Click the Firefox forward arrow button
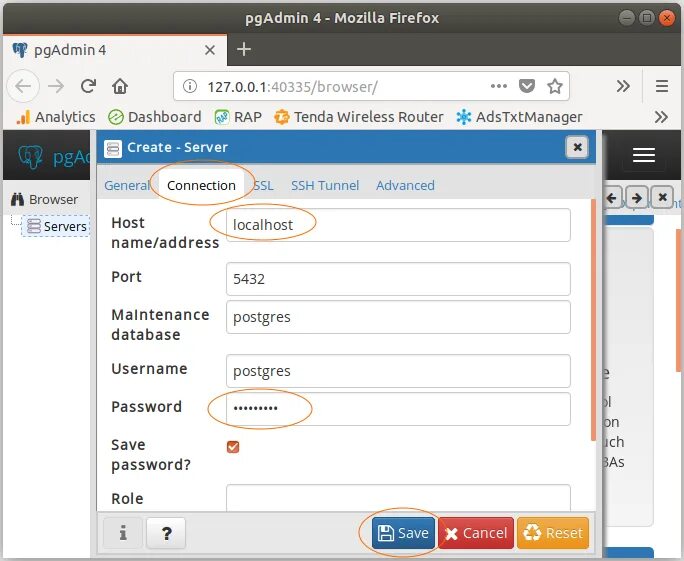Viewport: 684px width, 561px height. [56, 86]
